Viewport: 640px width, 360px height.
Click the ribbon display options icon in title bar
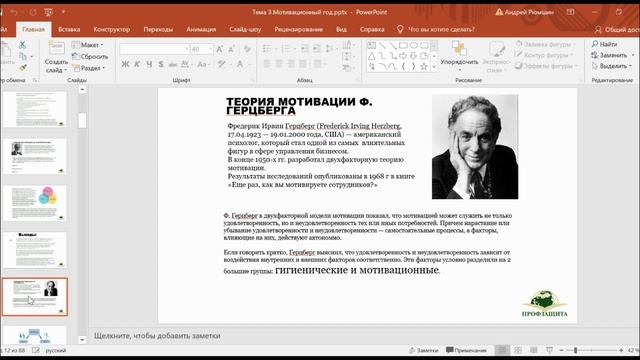[570, 12]
